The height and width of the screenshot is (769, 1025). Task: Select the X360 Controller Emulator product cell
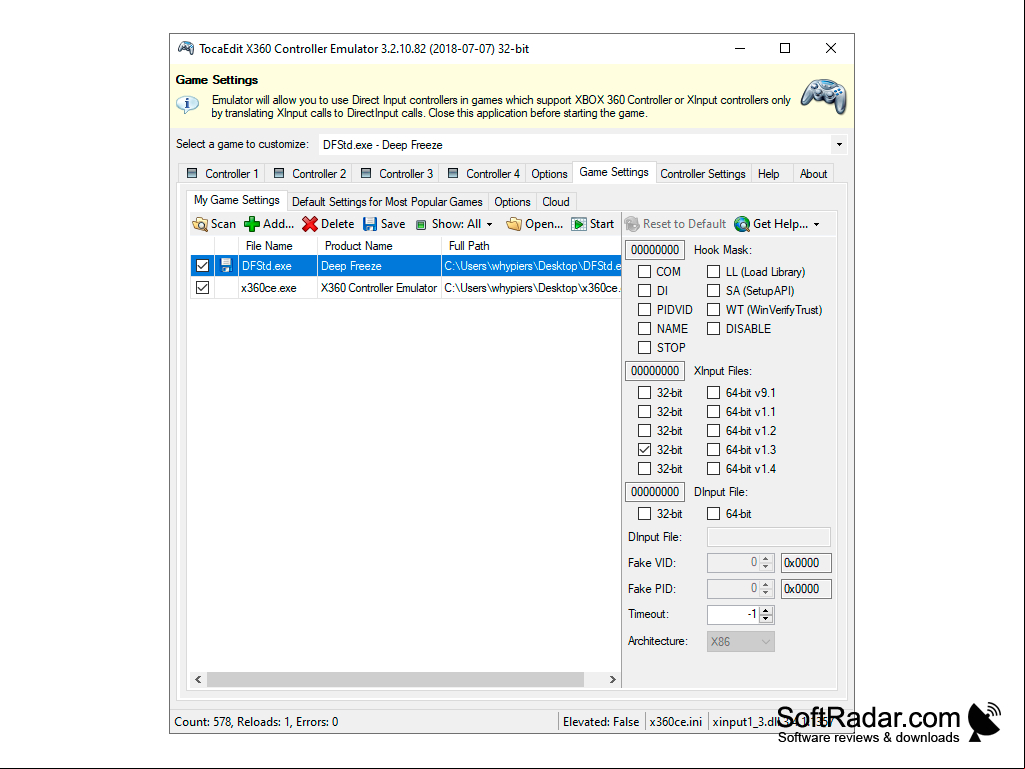379,288
